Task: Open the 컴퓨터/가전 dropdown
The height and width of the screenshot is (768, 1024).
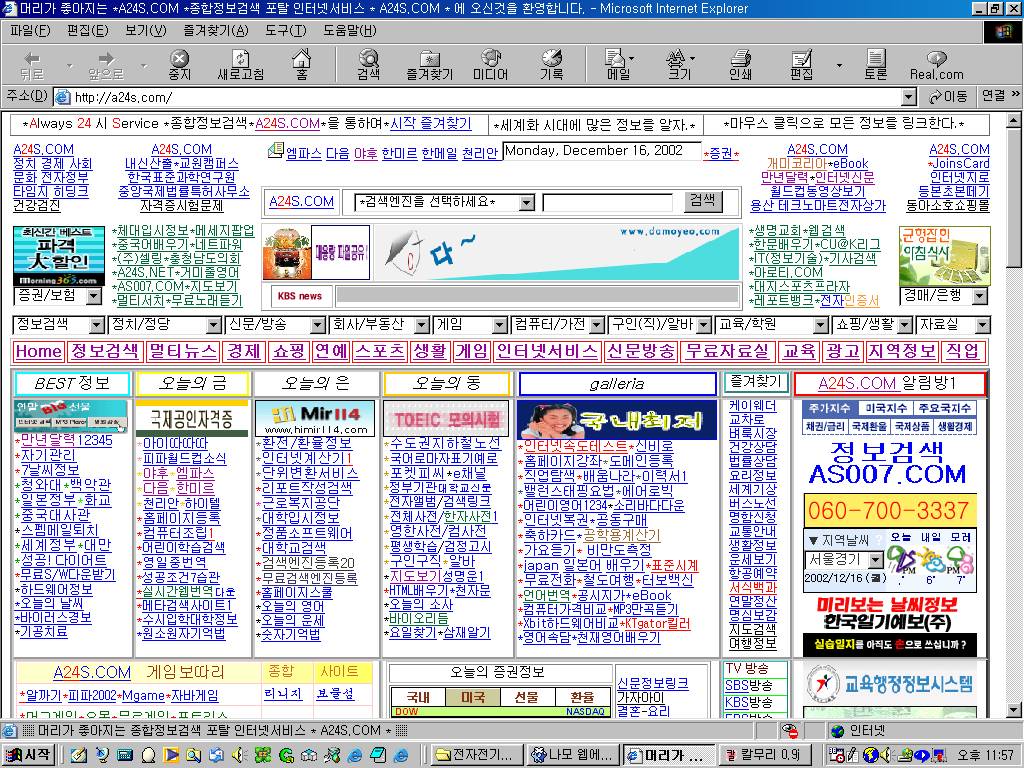Action: (558, 325)
